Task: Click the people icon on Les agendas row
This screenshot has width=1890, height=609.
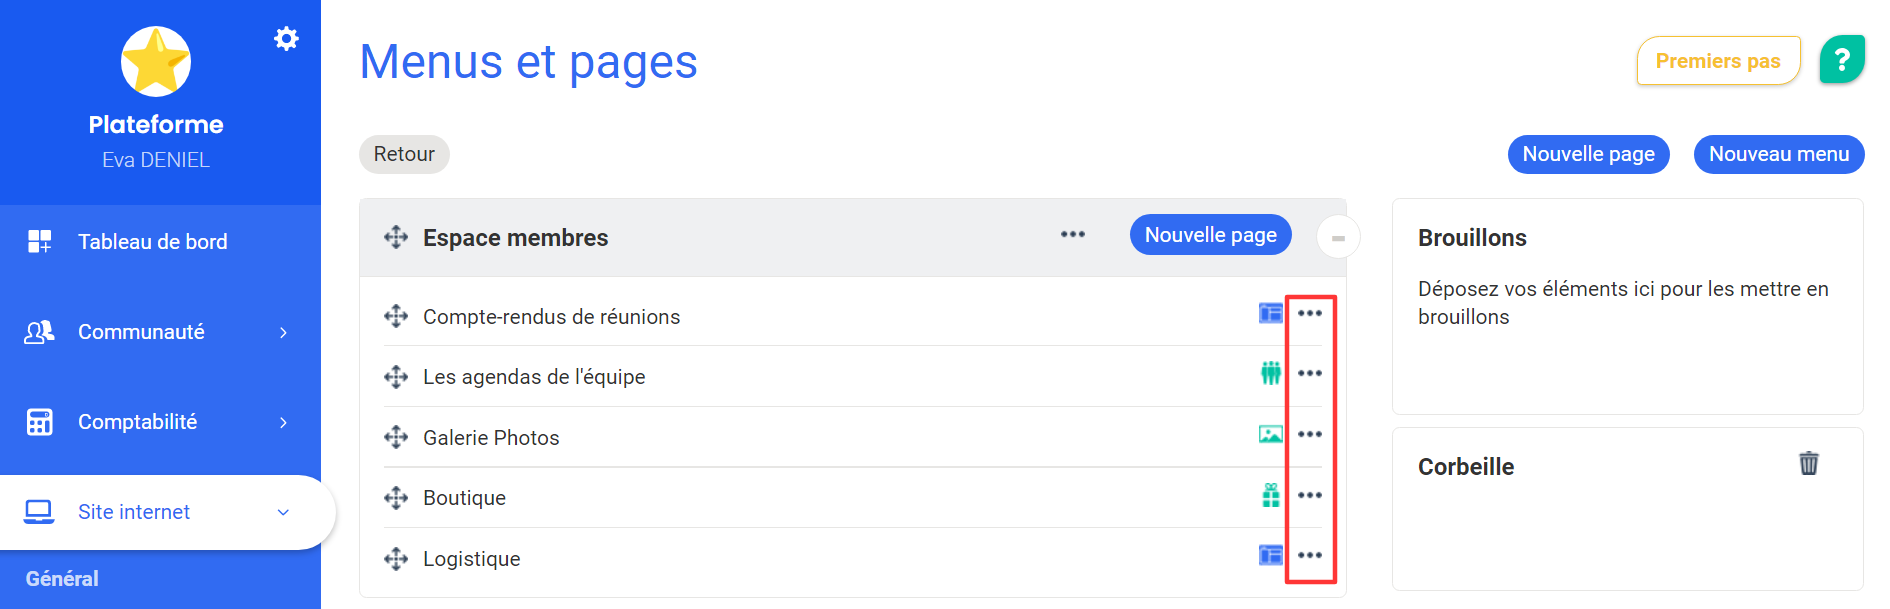Action: pyautogui.click(x=1270, y=373)
